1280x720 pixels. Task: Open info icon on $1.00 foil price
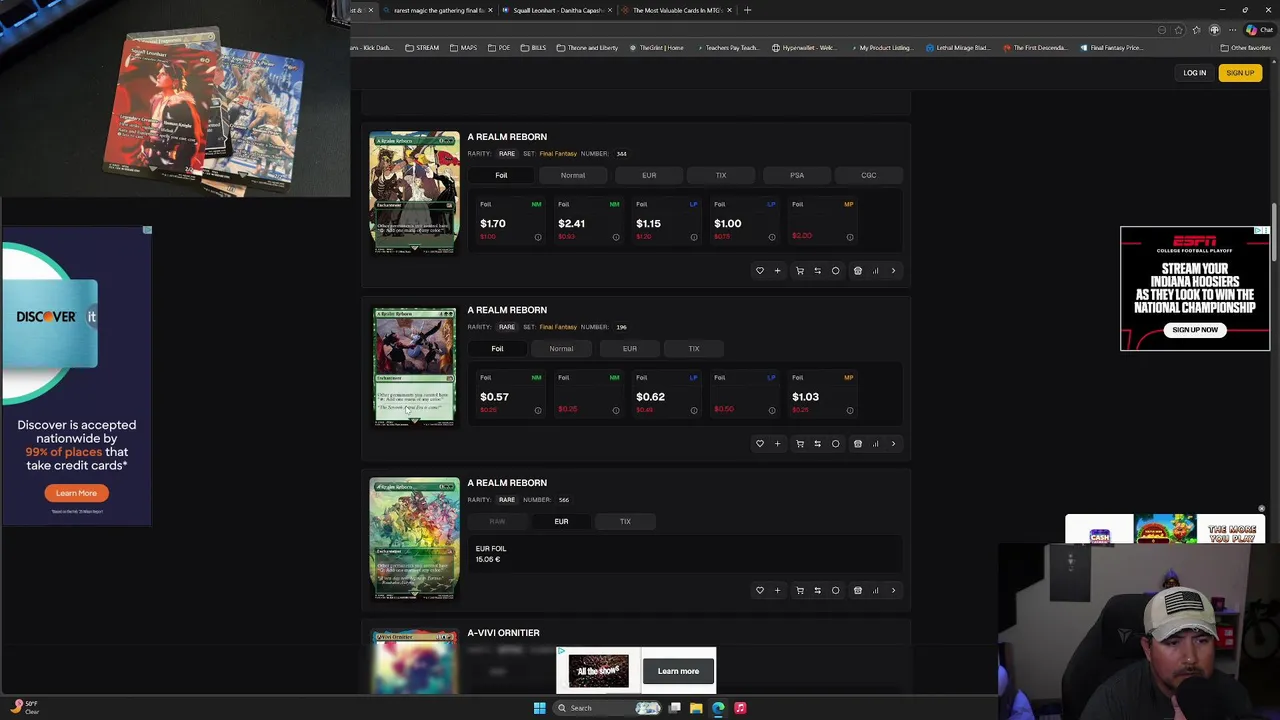click(772, 237)
